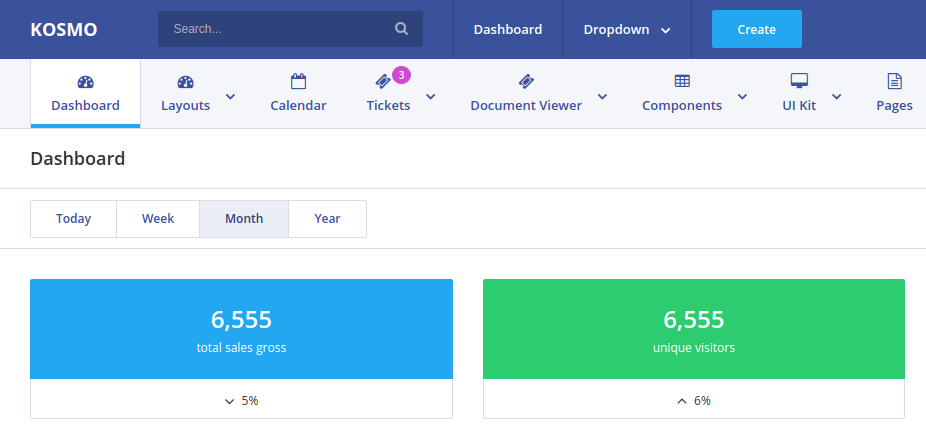Select the Today time range
The width and height of the screenshot is (926, 440).
[x=74, y=219]
